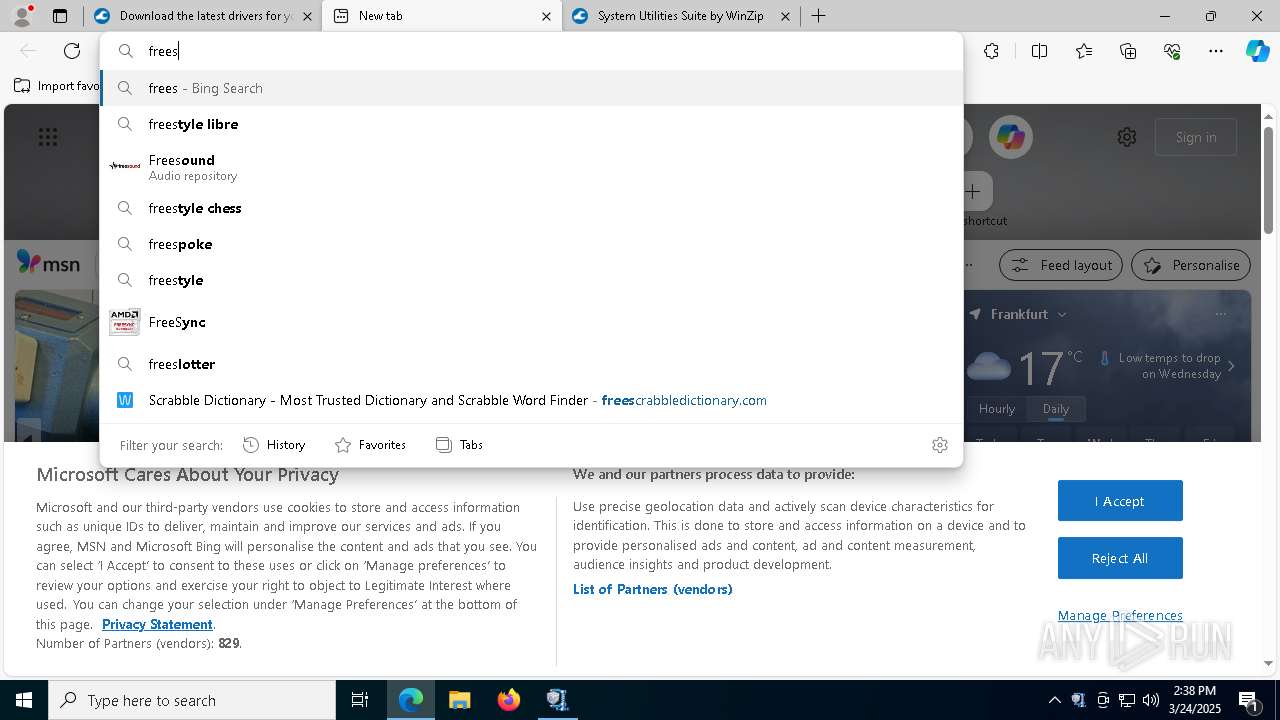The image size is (1280, 720).
Task: Open the Favorites star icon in toolbar
Action: click(1084, 51)
